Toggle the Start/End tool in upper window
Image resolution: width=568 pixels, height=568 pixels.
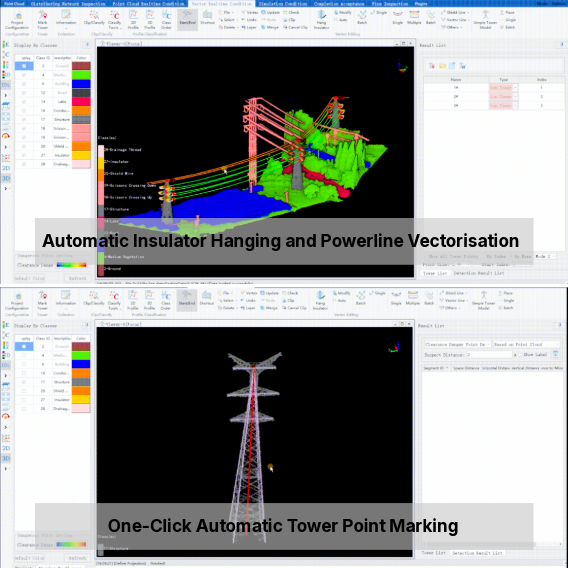pos(187,19)
